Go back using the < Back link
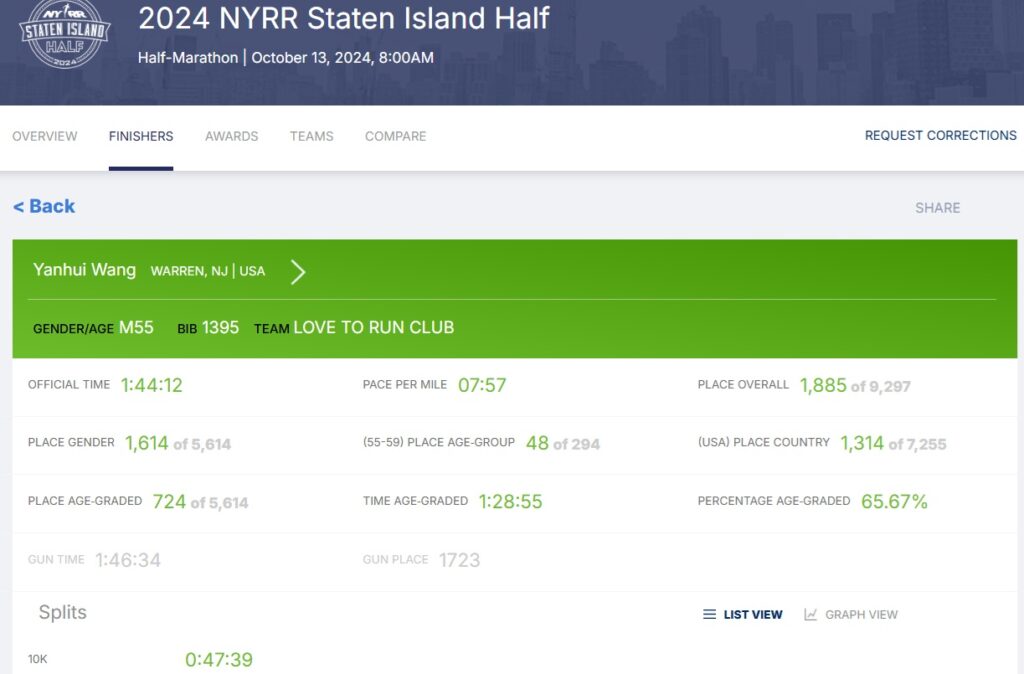Screen dimensions: 1024x674 click(x=44, y=206)
